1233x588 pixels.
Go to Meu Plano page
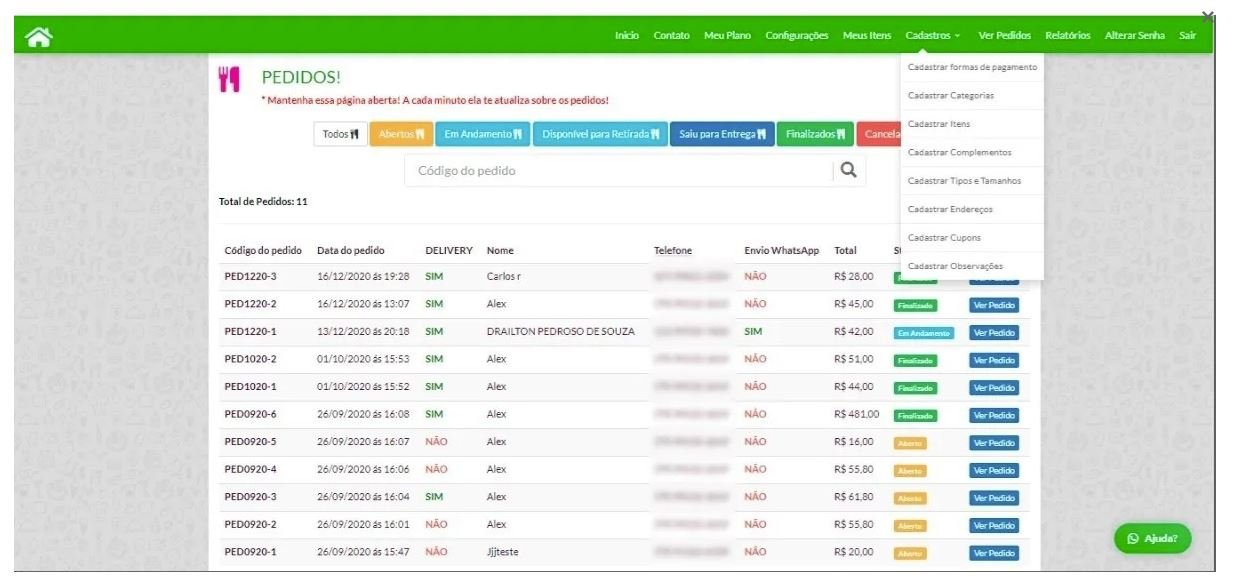point(727,36)
